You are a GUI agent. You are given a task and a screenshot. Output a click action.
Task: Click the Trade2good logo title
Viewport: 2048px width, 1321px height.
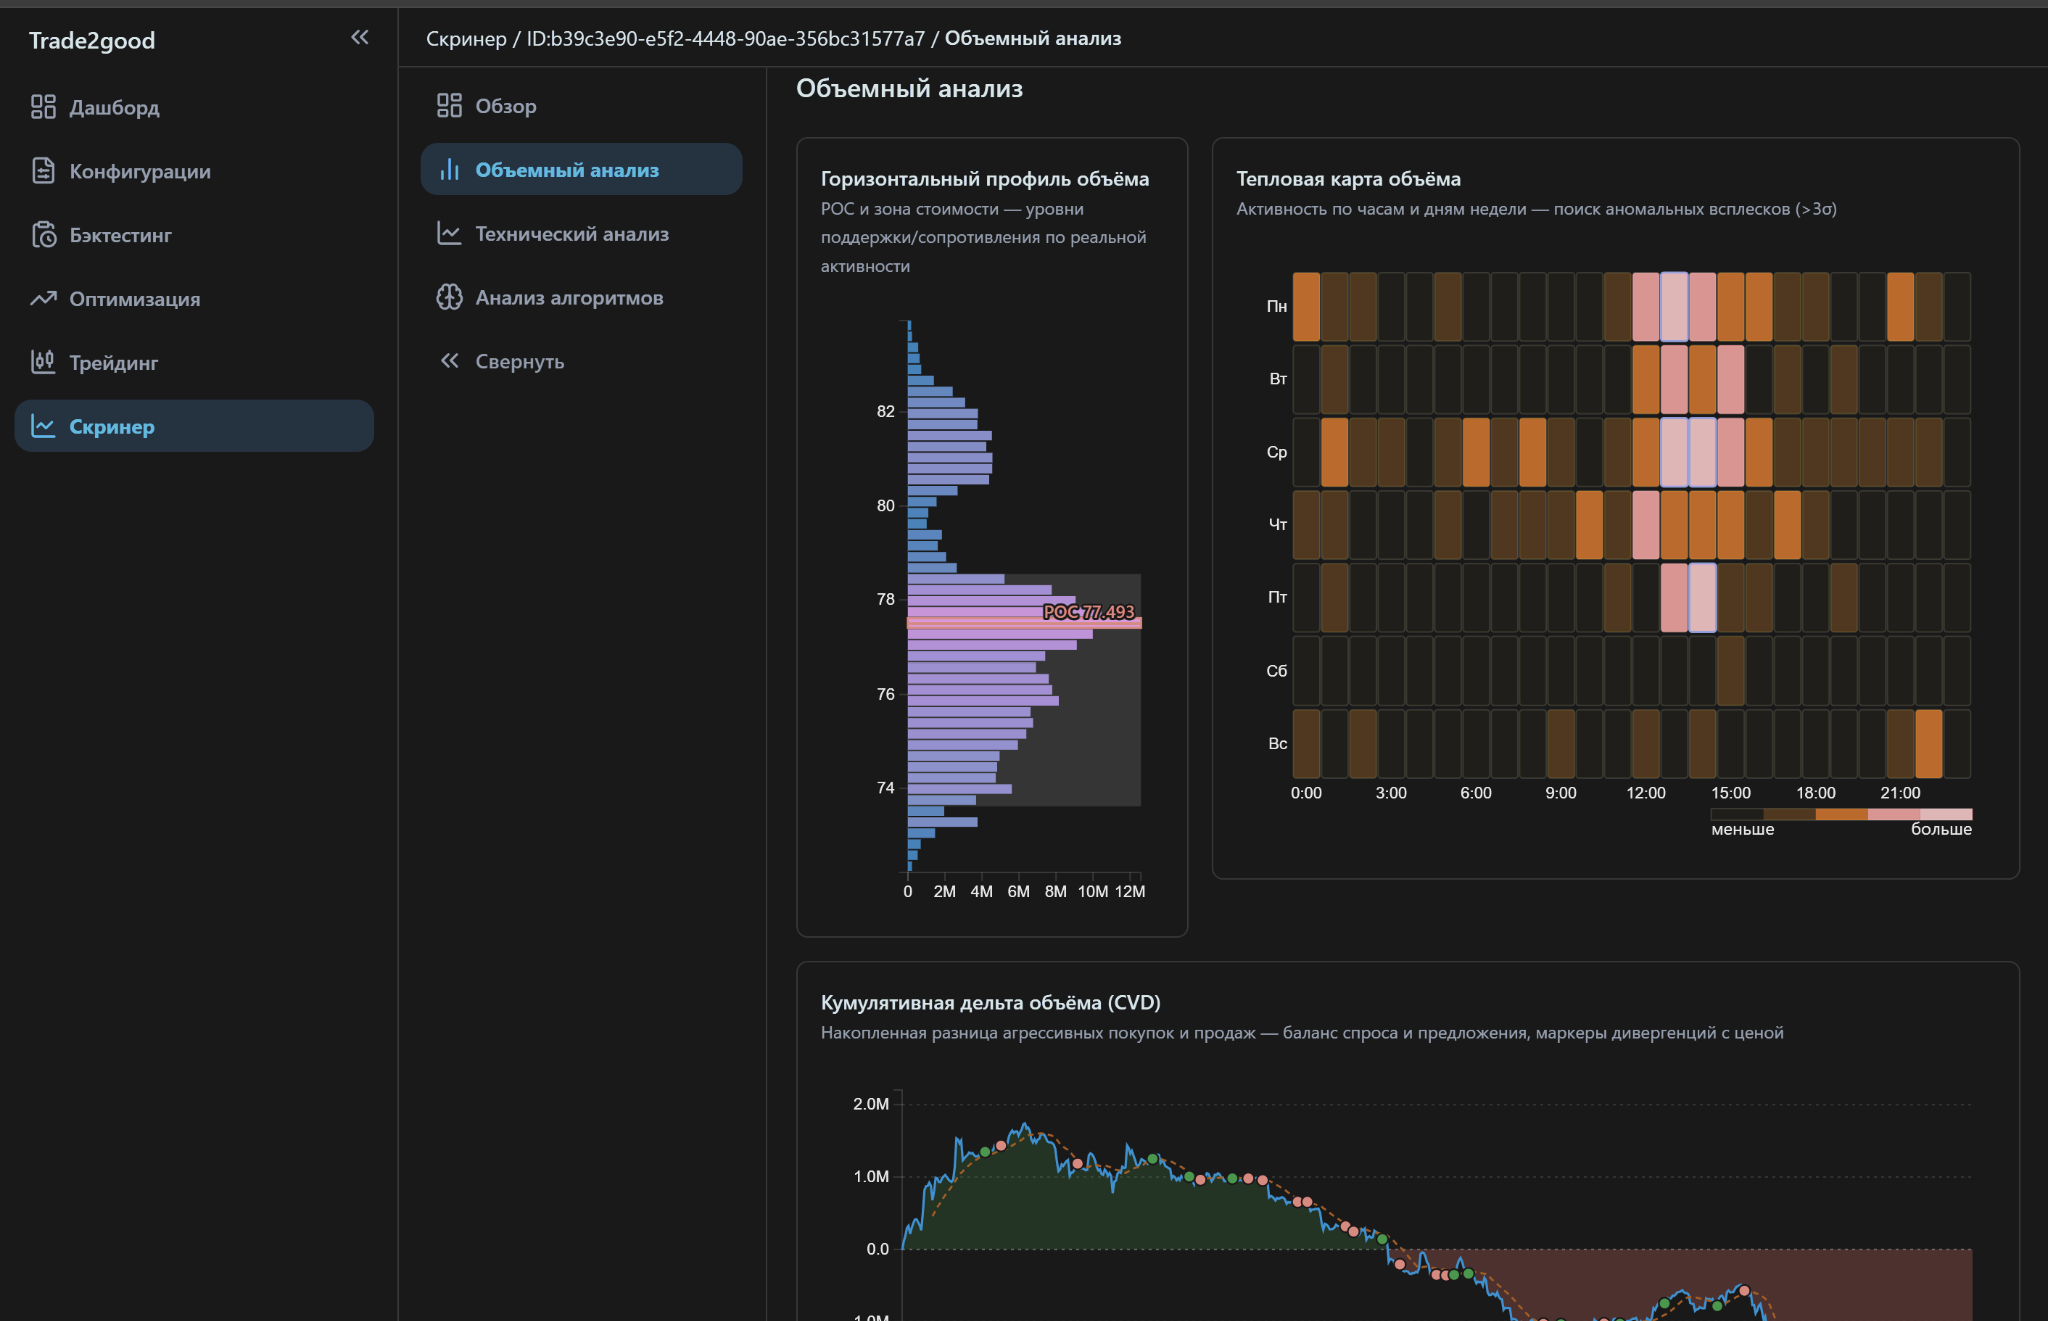click(92, 41)
